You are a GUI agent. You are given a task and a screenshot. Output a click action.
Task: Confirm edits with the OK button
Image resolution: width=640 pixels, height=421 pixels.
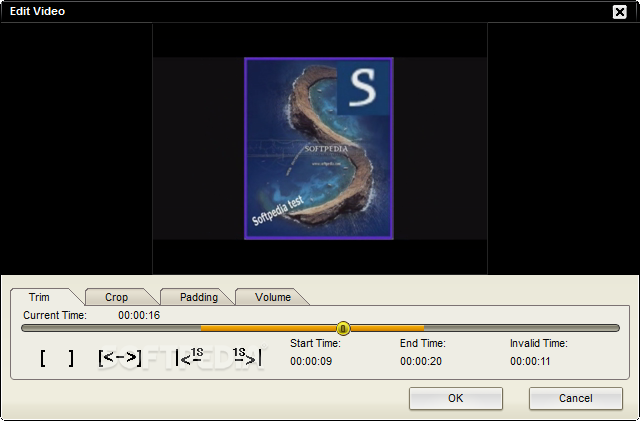tap(456, 398)
